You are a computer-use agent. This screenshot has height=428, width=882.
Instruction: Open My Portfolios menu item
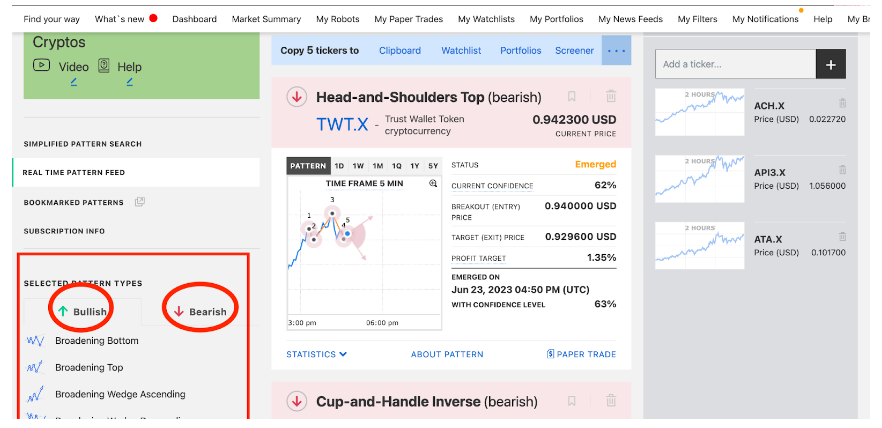tap(556, 19)
